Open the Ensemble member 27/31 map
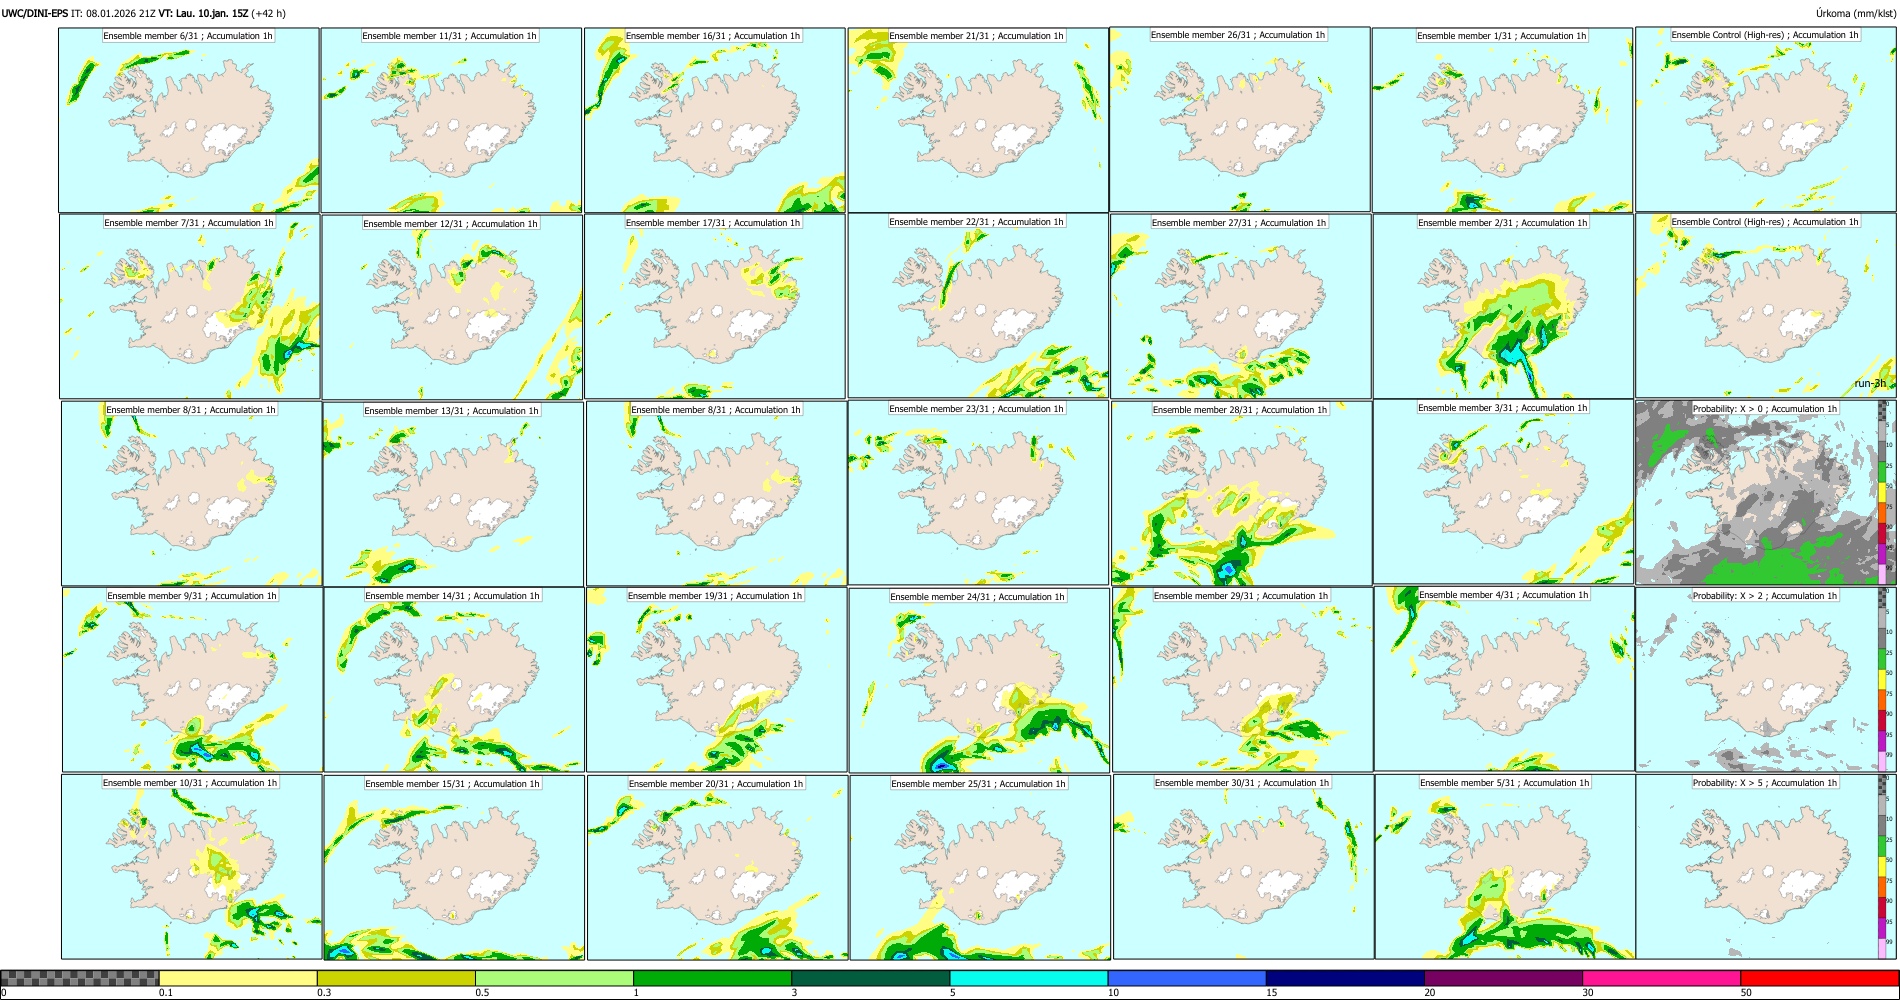 tap(1240, 307)
